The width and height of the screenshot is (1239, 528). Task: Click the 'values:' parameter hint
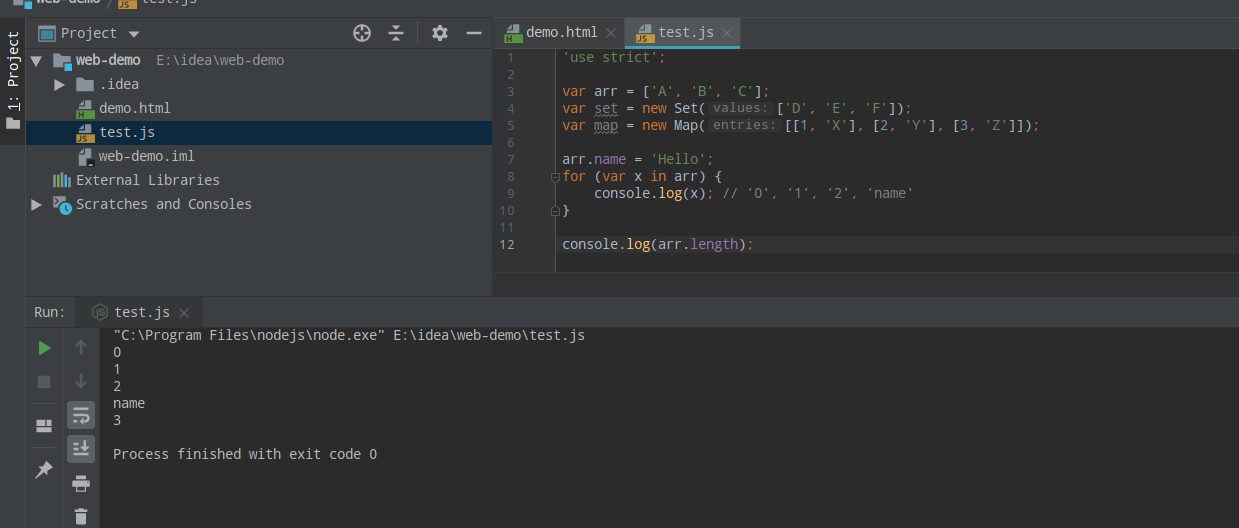click(x=740, y=108)
